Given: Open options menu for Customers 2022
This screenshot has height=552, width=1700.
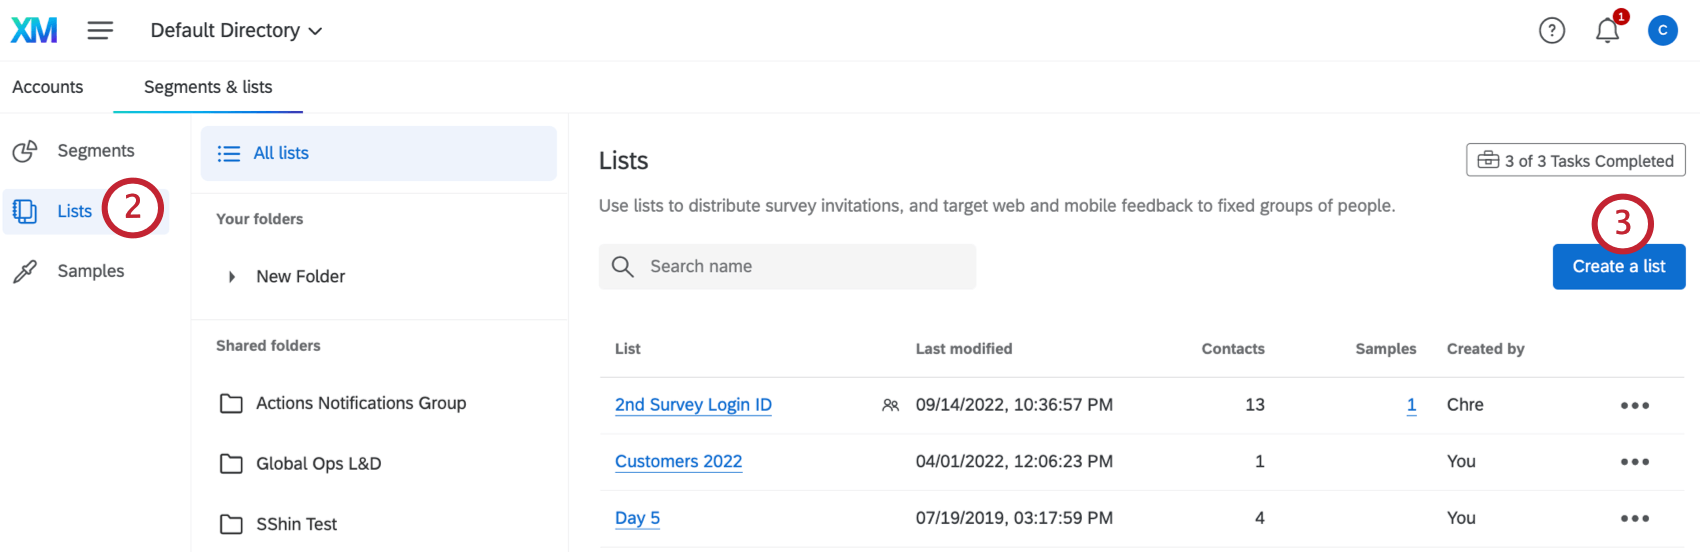Looking at the screenshot, I should [x=1634, y=462].
